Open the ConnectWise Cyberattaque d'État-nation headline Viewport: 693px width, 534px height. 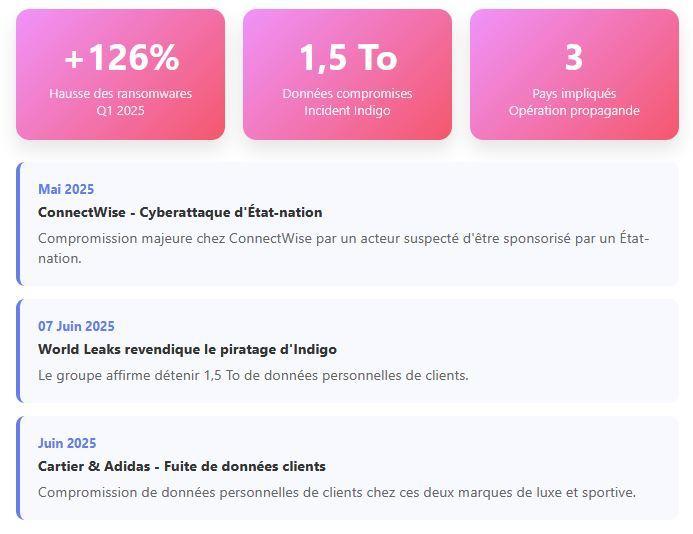(180, 212)
